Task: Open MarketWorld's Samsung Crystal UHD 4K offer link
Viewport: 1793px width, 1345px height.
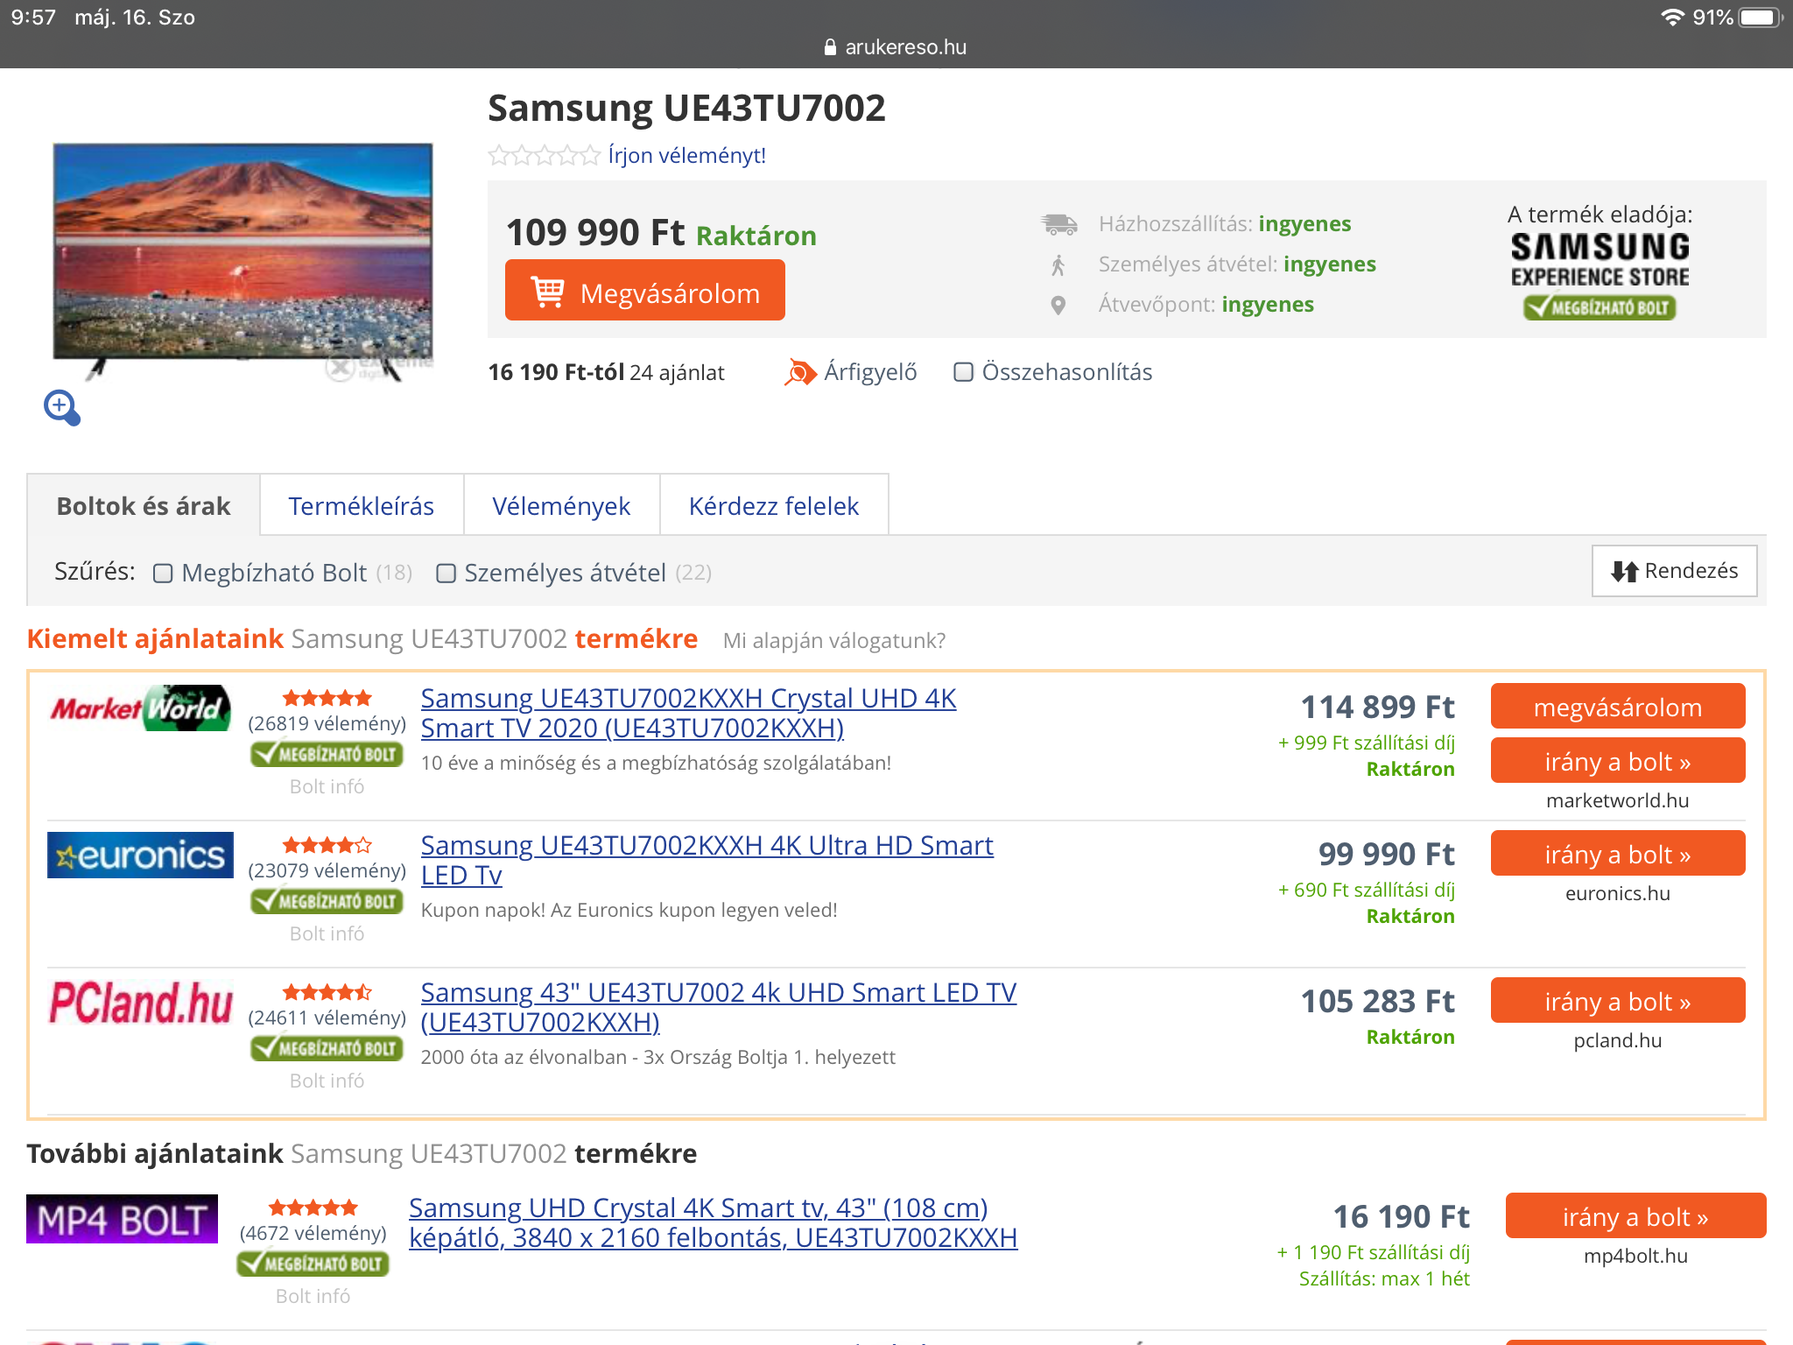Action: tap(689, 713)
